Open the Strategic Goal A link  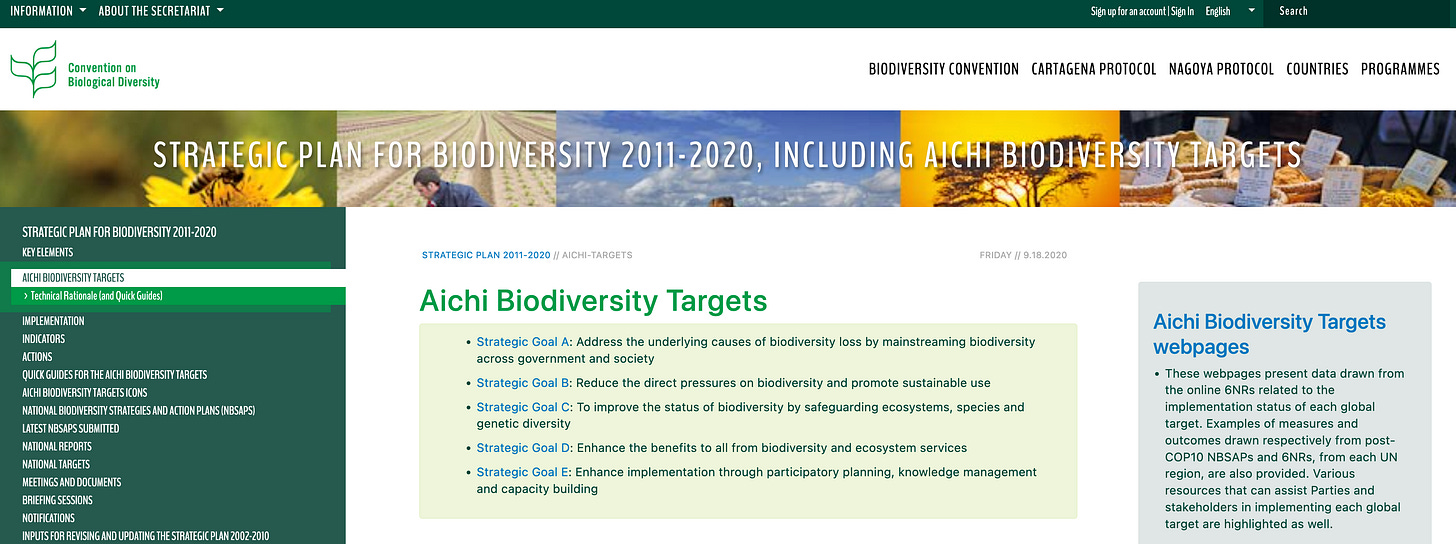click(x=523, y=342)
